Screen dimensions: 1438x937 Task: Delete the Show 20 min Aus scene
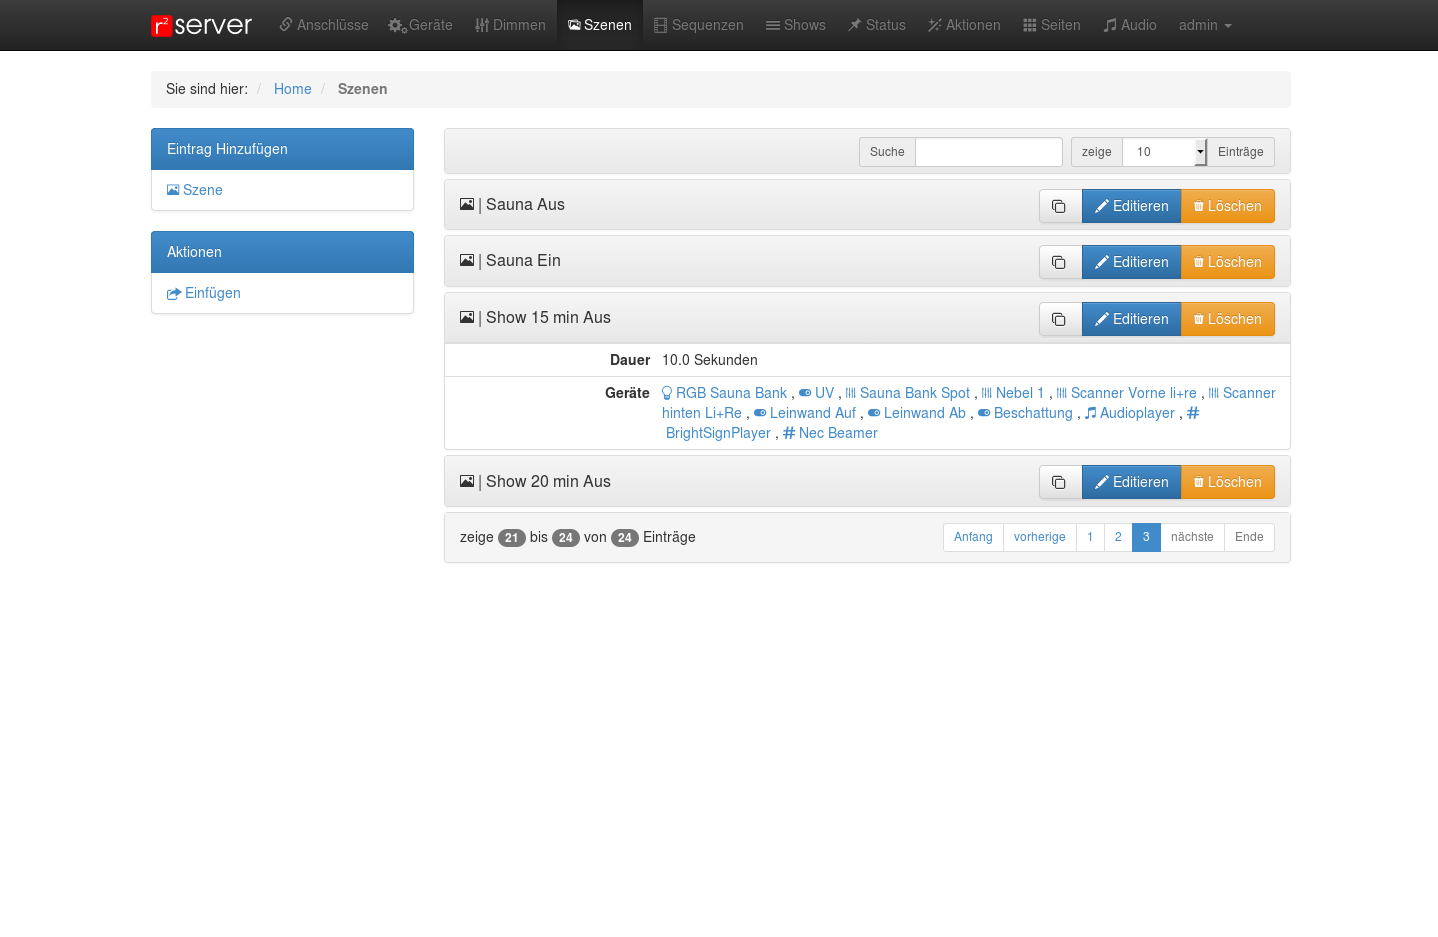1227,482
